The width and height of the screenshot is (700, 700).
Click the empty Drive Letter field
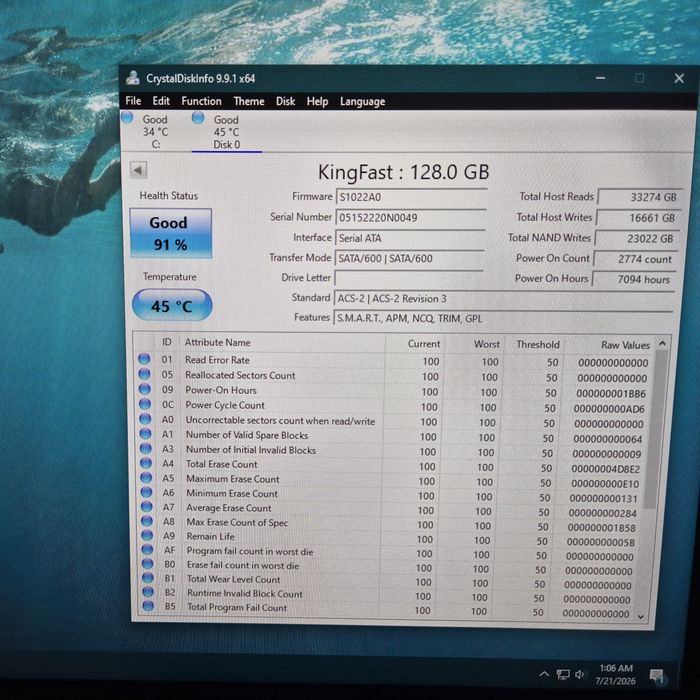click(x=408, y=278)
